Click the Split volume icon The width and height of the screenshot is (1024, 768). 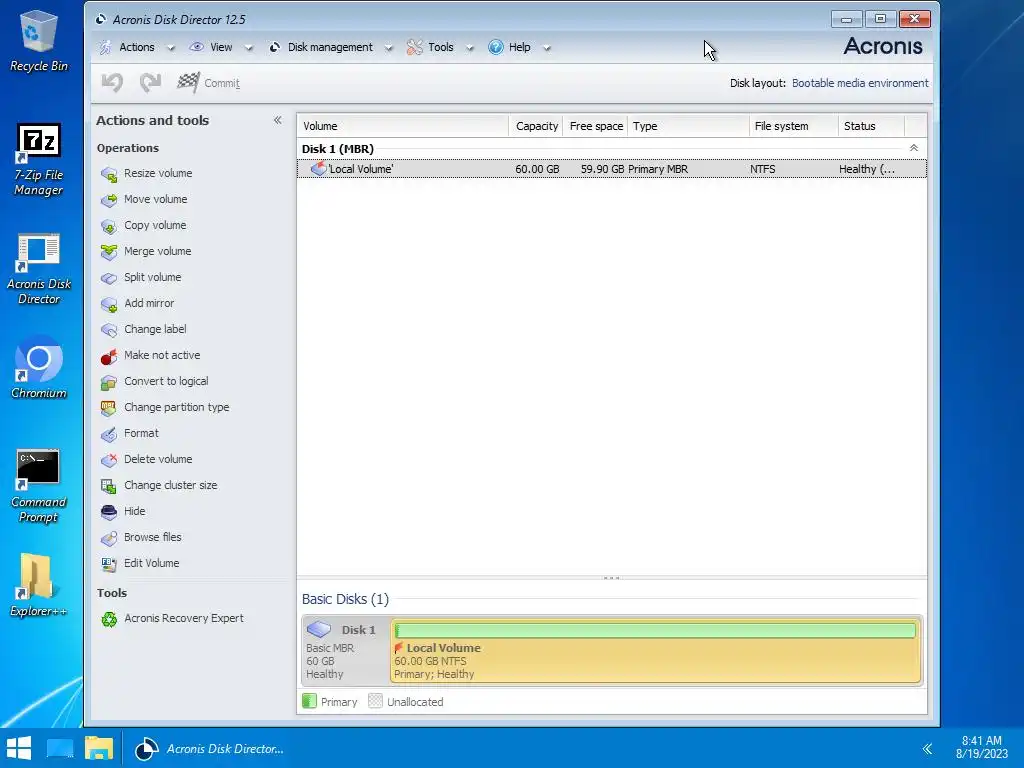(x=108, y=278)
